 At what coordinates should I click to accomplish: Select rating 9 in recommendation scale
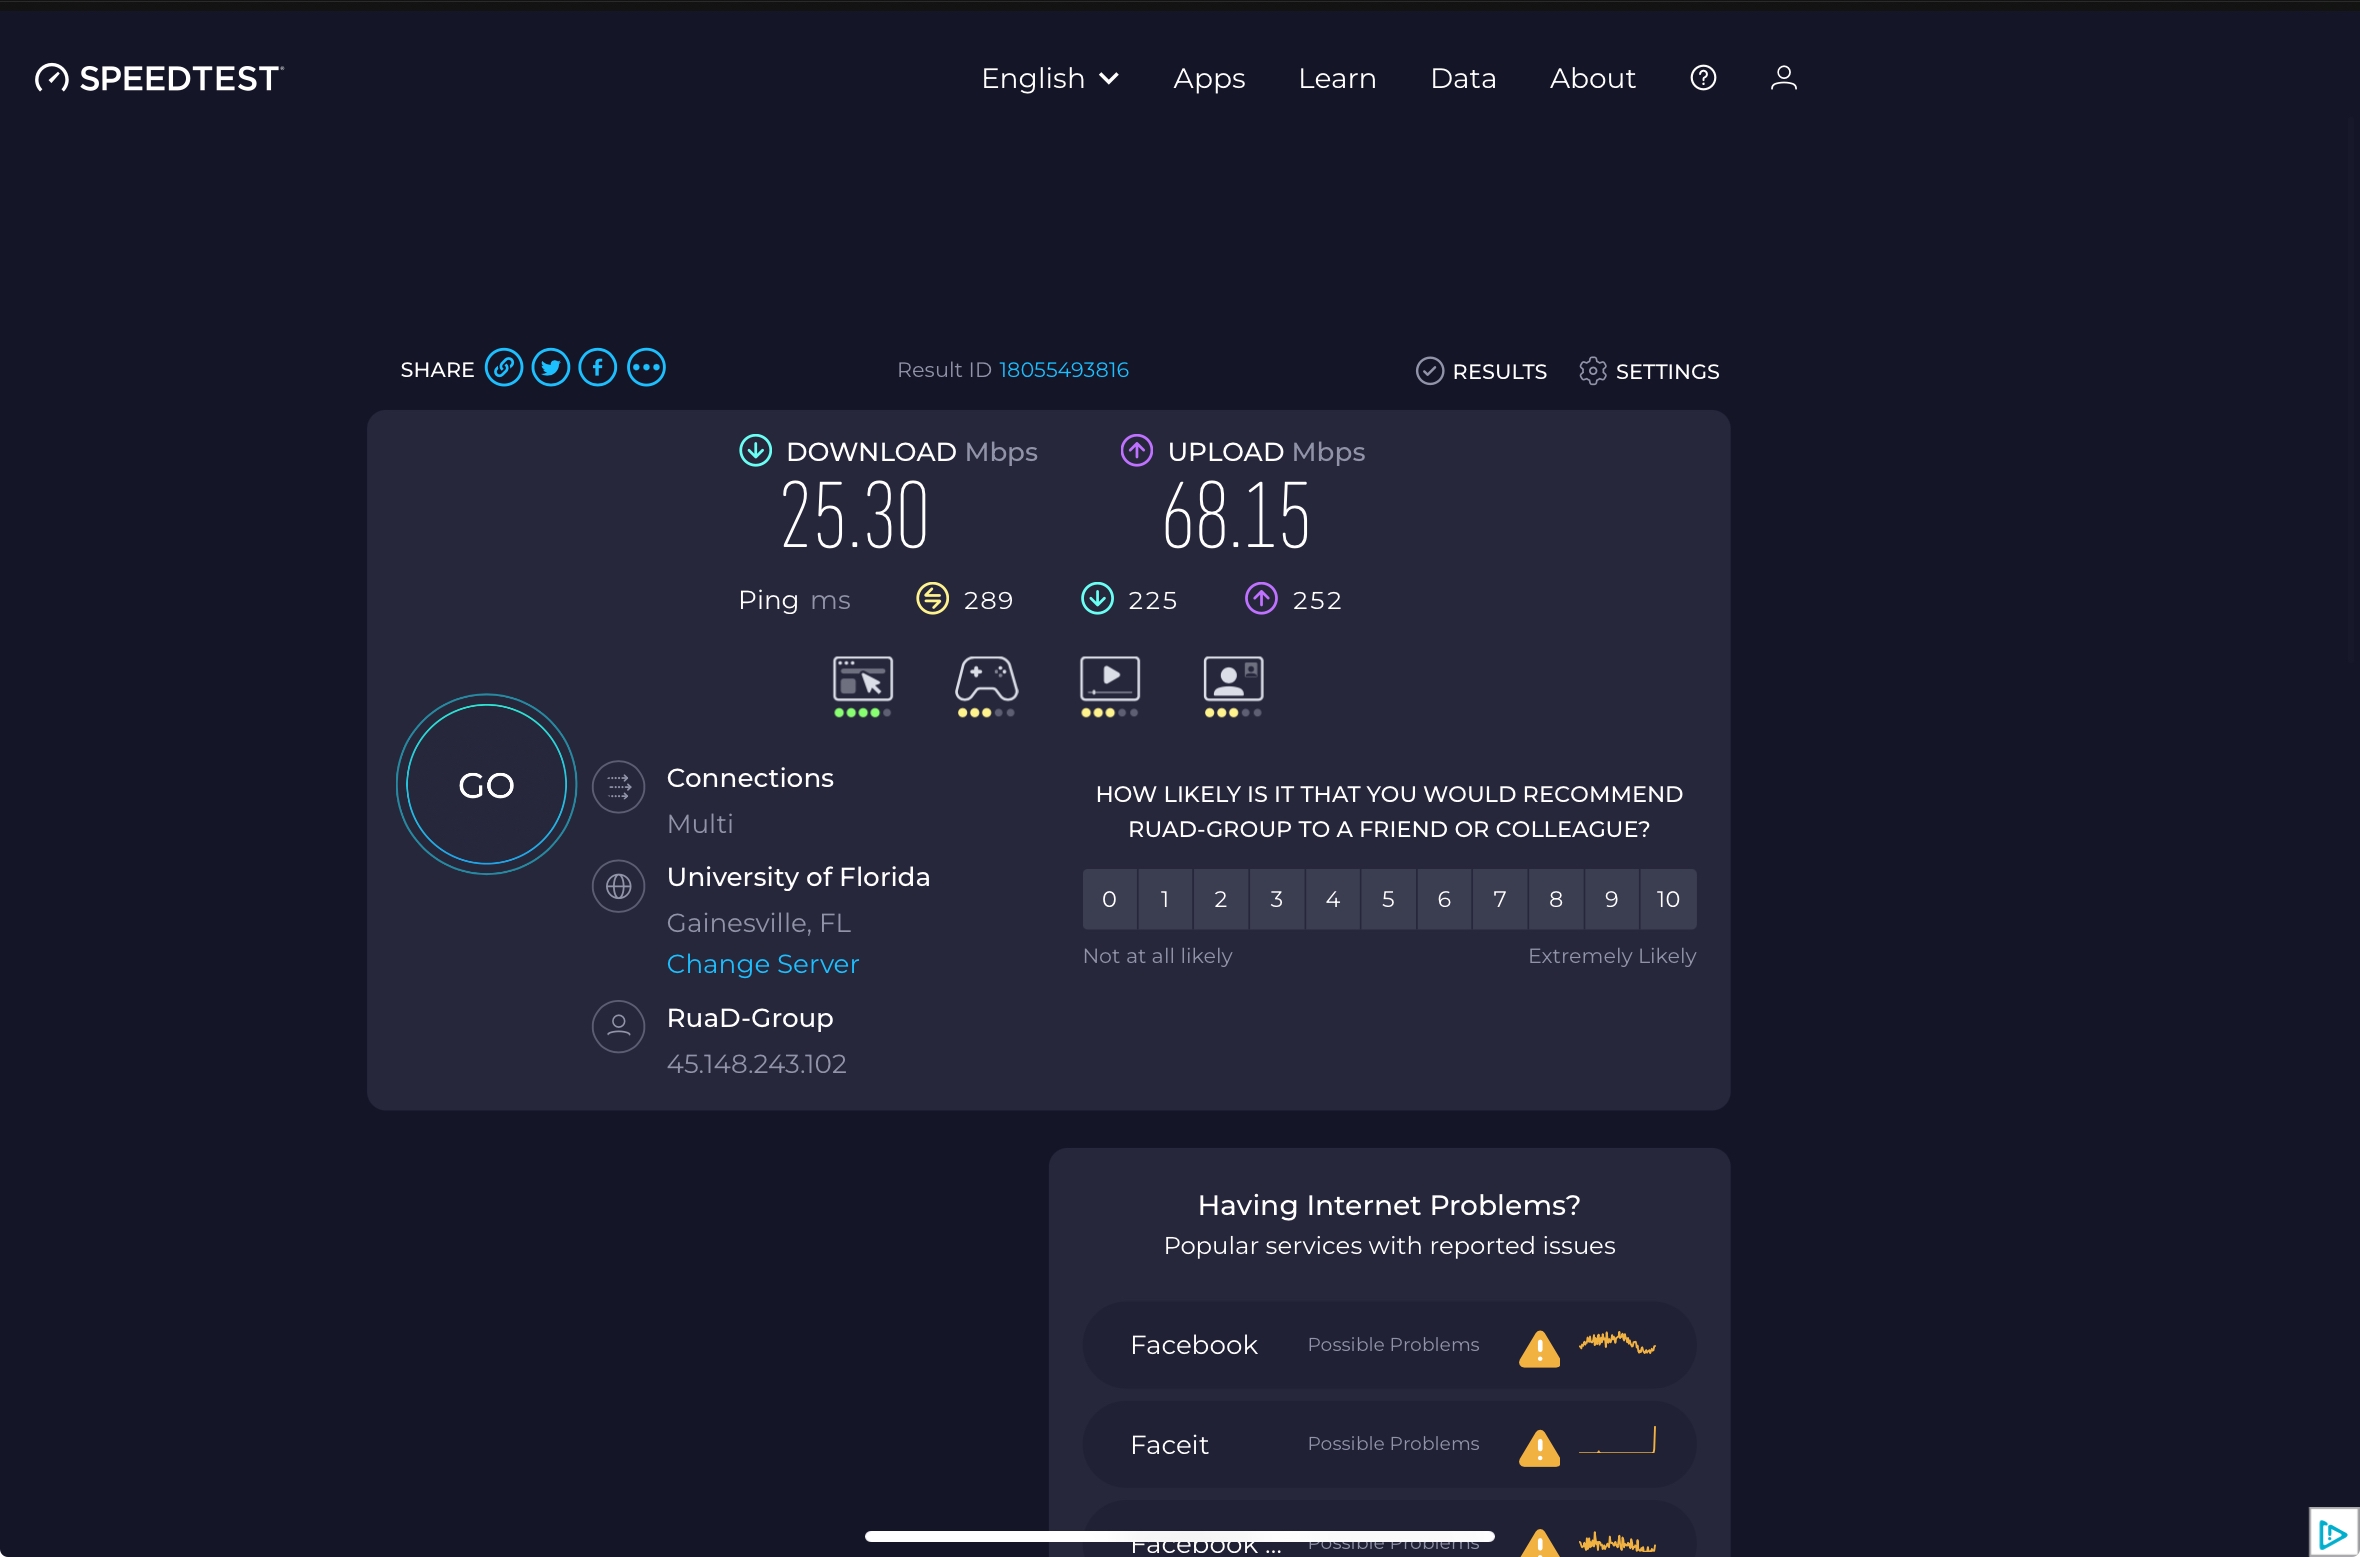(x=1612, y=899)
